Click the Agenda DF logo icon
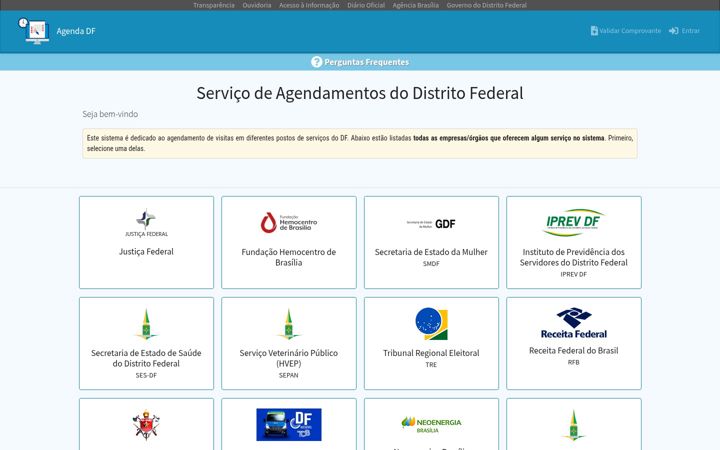 34,31
